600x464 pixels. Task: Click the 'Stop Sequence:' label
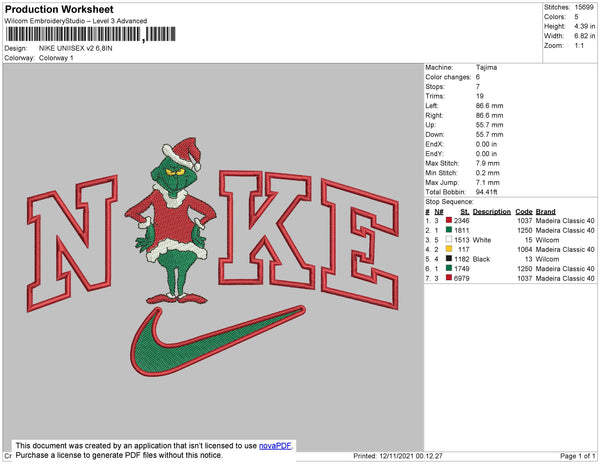tap(449, 202)
